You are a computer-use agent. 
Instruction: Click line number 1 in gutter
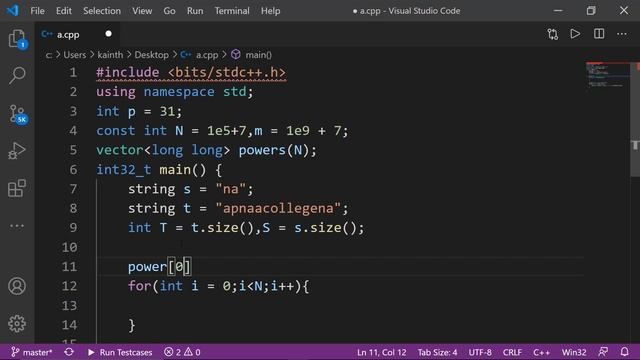point(73,72)
